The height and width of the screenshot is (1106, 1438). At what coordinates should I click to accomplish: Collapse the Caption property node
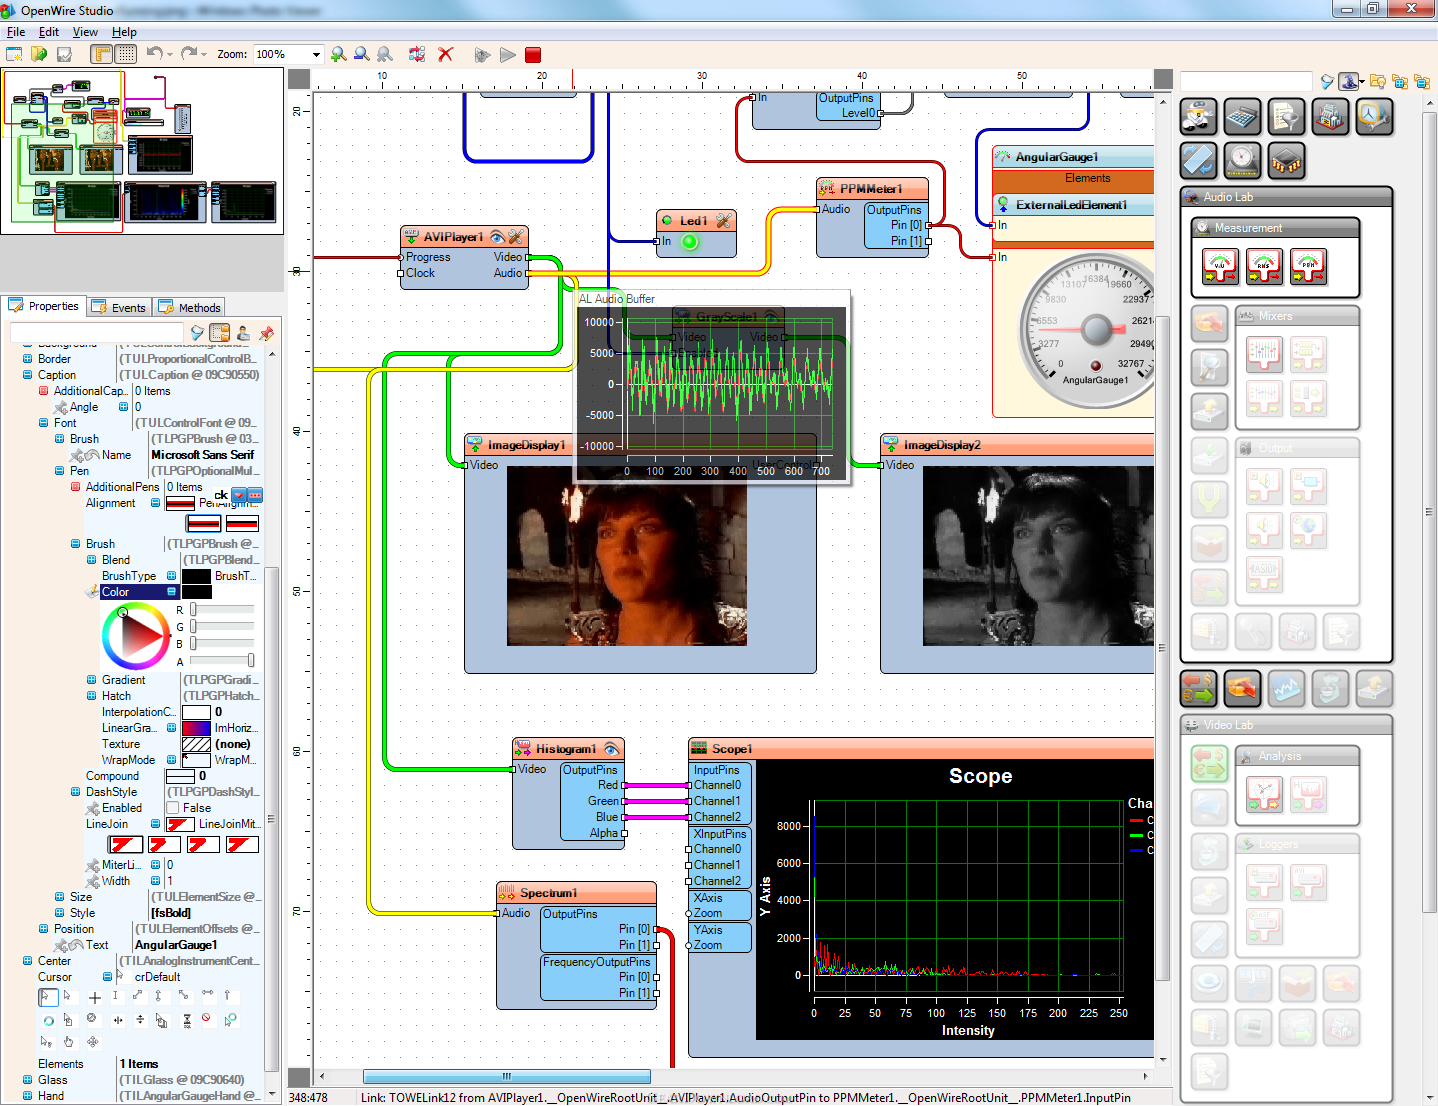click(27, 375)
